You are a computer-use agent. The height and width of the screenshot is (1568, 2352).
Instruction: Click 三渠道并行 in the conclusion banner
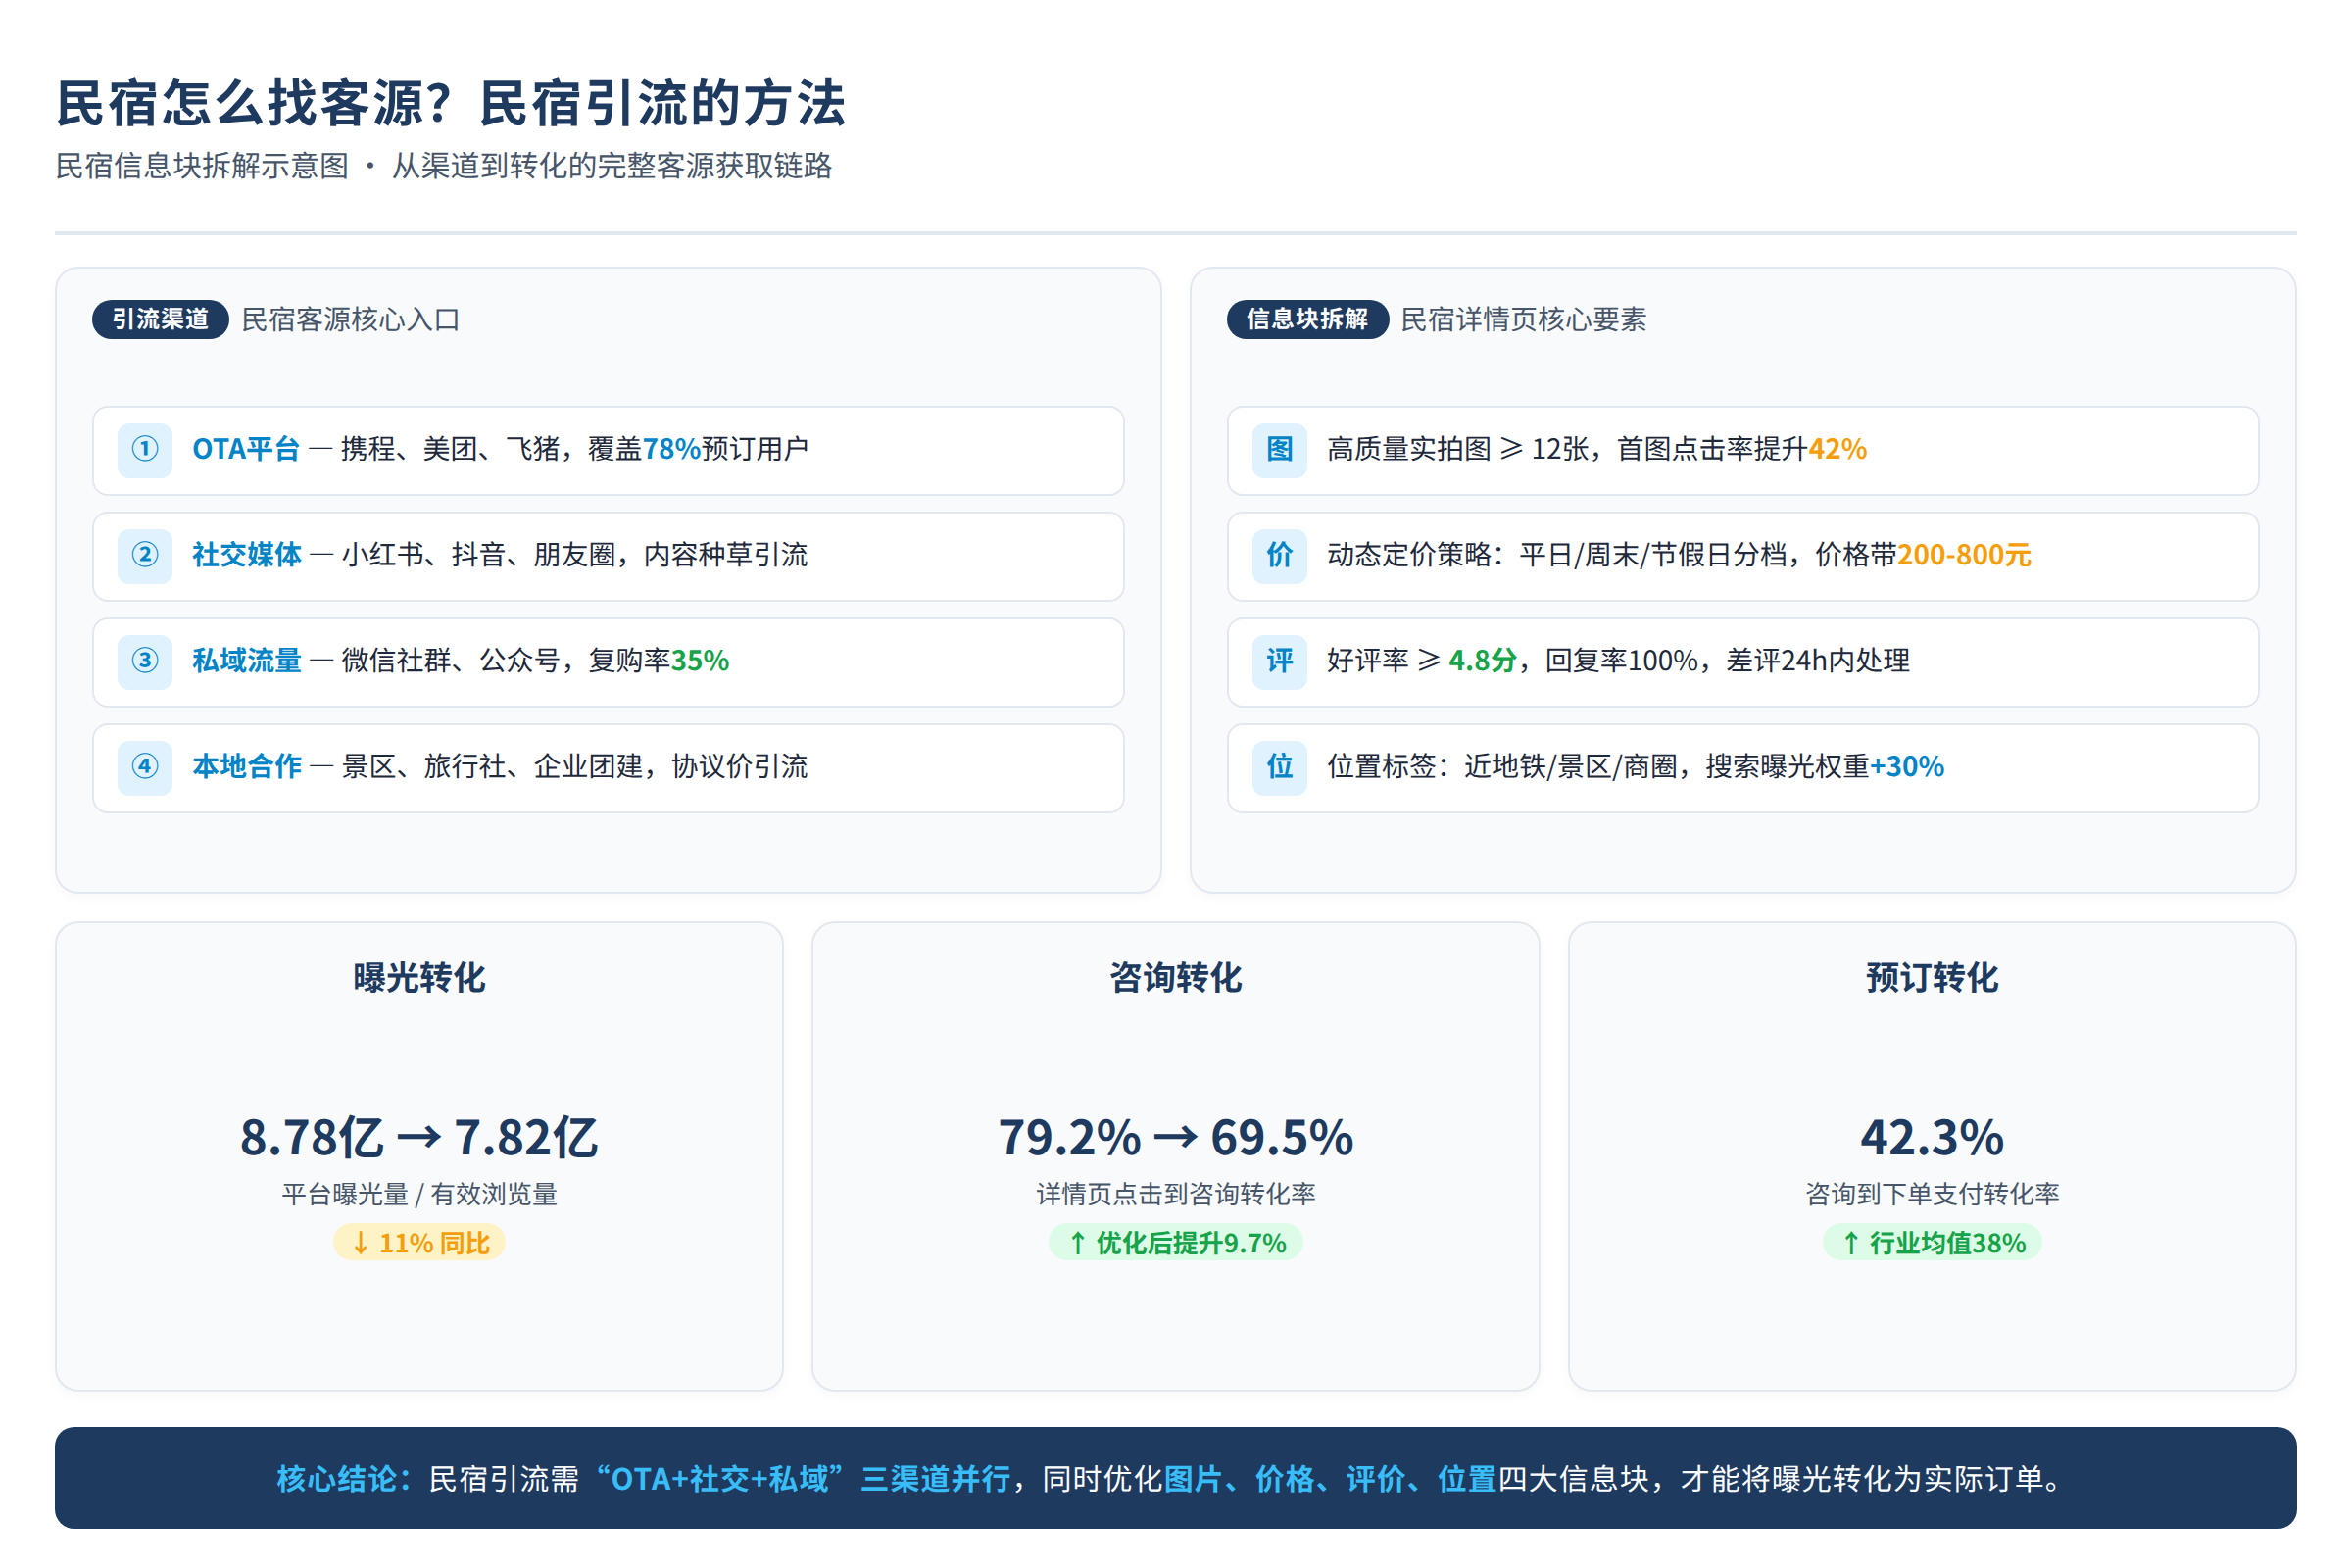[x=935, y=1479]
